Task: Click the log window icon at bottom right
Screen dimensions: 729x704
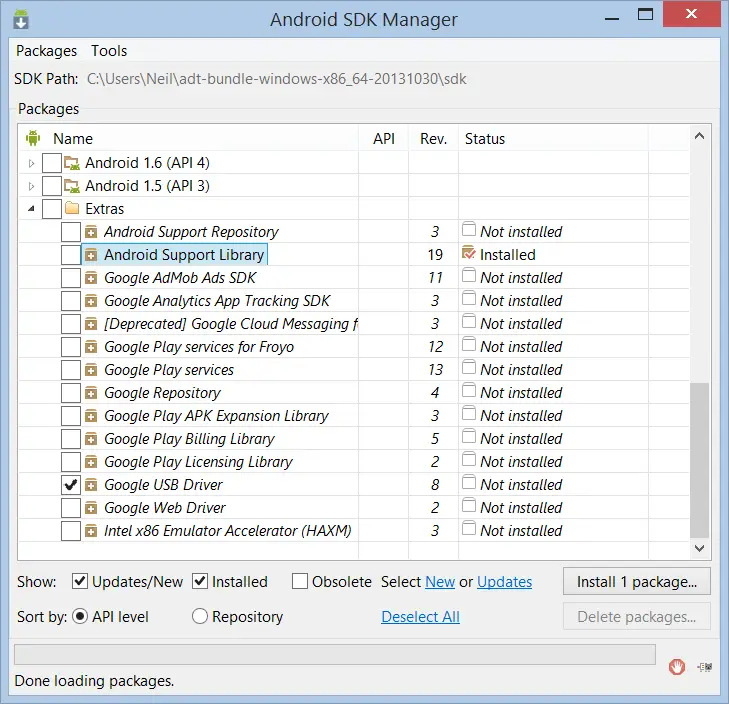Action: click(x=705, y=667)
